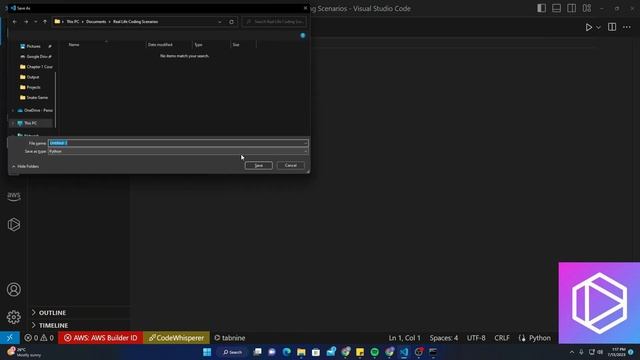Select OneDrive - Personal in navigation pane
Viewport: 640px width, 360px height.
pyautogui.click(x=35, y=110)
